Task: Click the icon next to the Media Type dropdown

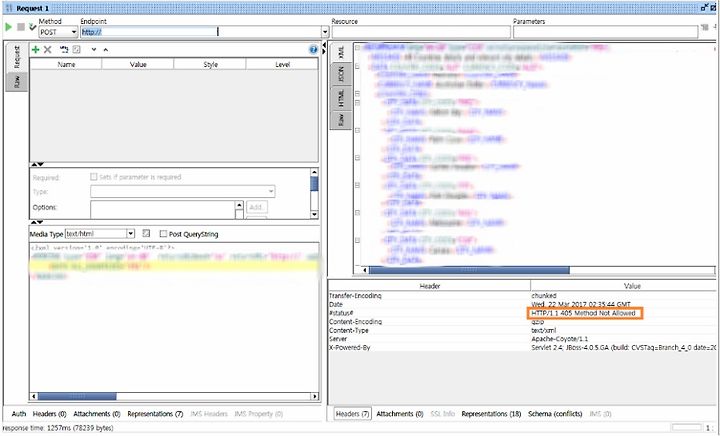Action: point(146,234)
